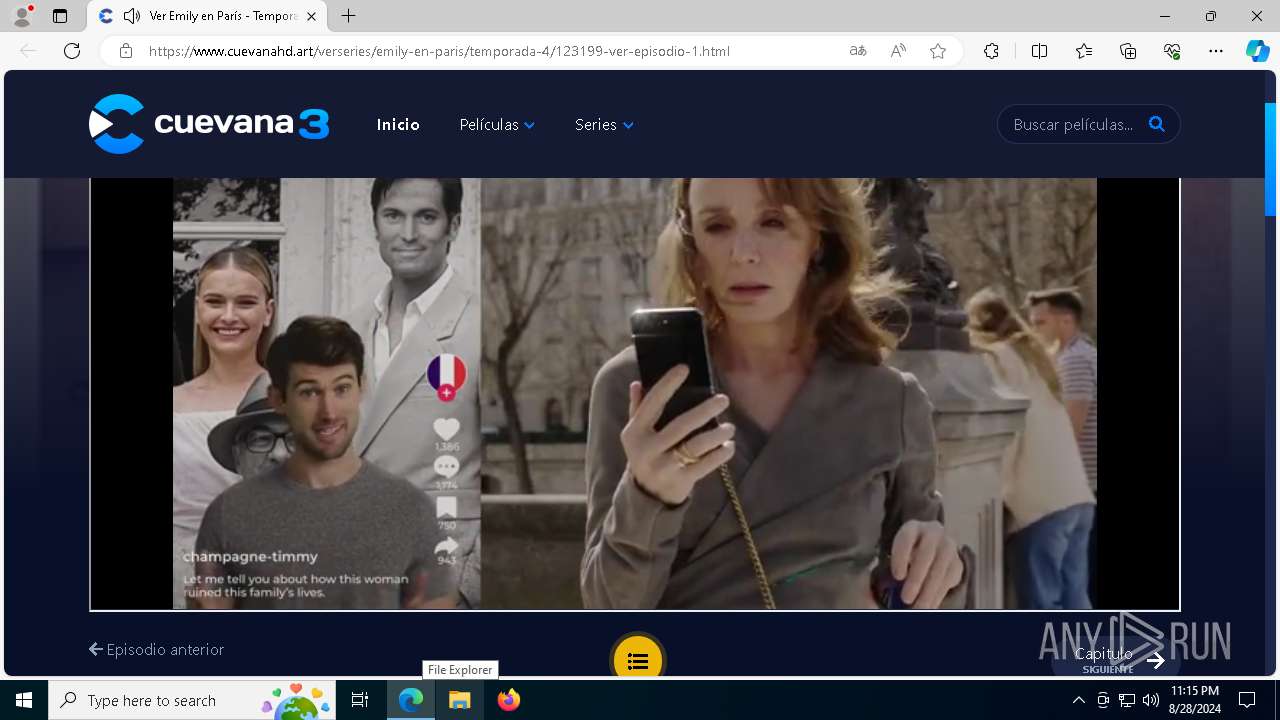1280x720 pixels.
Task: Add this page to favorites
Action: (x=938, y=51)
